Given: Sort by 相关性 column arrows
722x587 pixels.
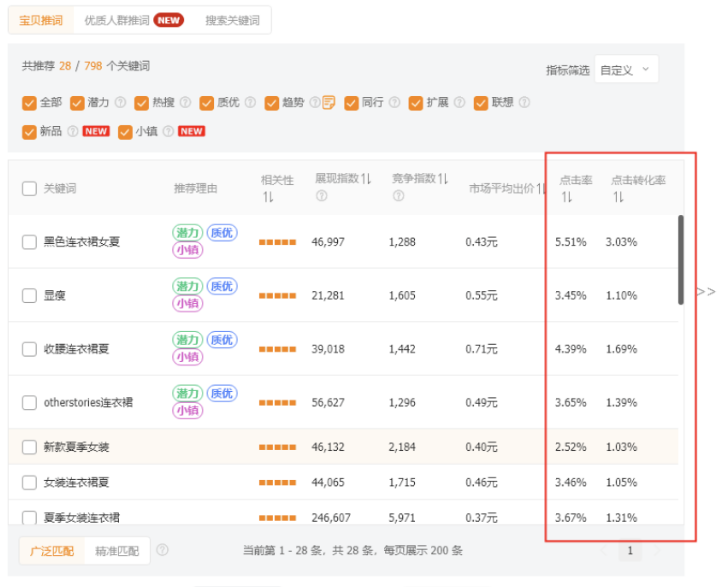Looking at the screenshot, I should (x=268, y=197).
